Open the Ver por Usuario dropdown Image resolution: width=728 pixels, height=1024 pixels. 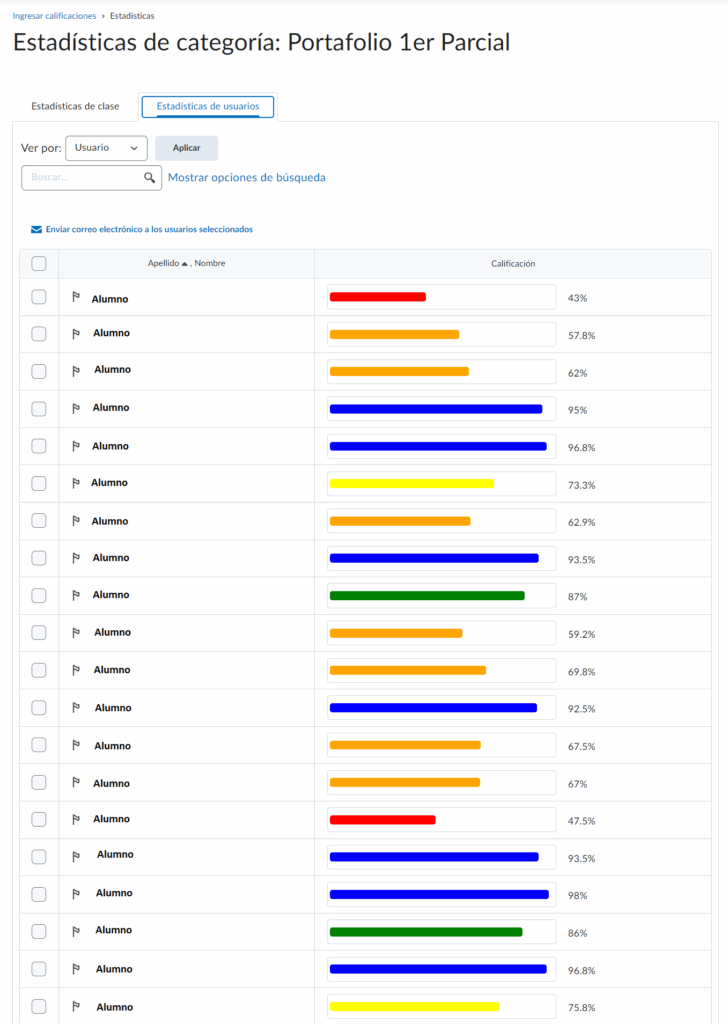pos(106,148)
